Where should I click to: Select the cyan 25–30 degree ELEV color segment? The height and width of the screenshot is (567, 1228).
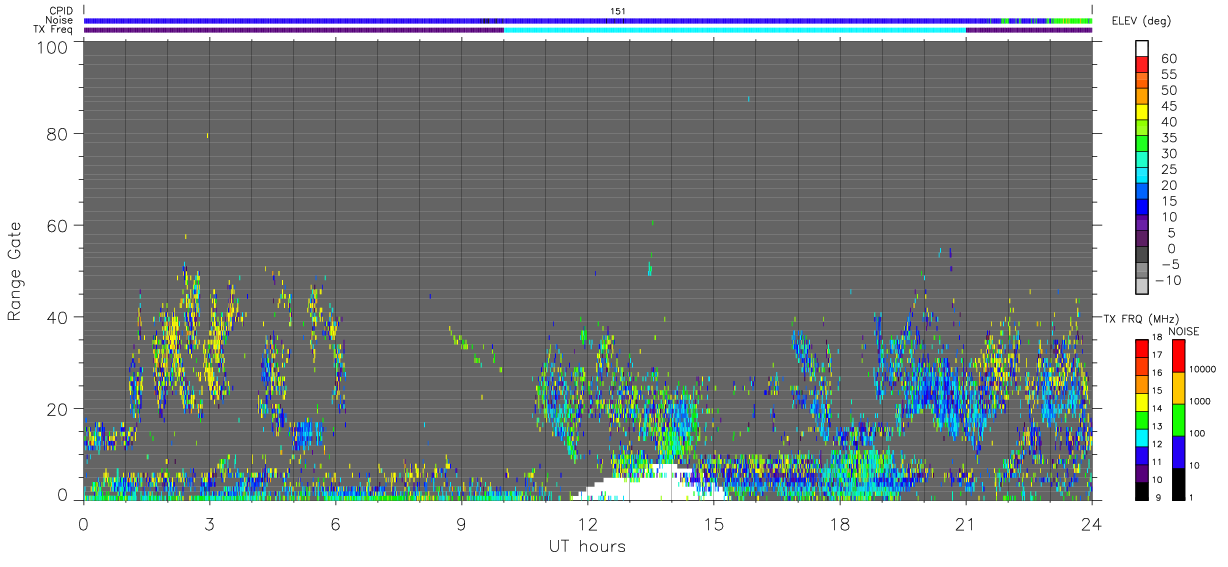click(x=1142, y=159)
